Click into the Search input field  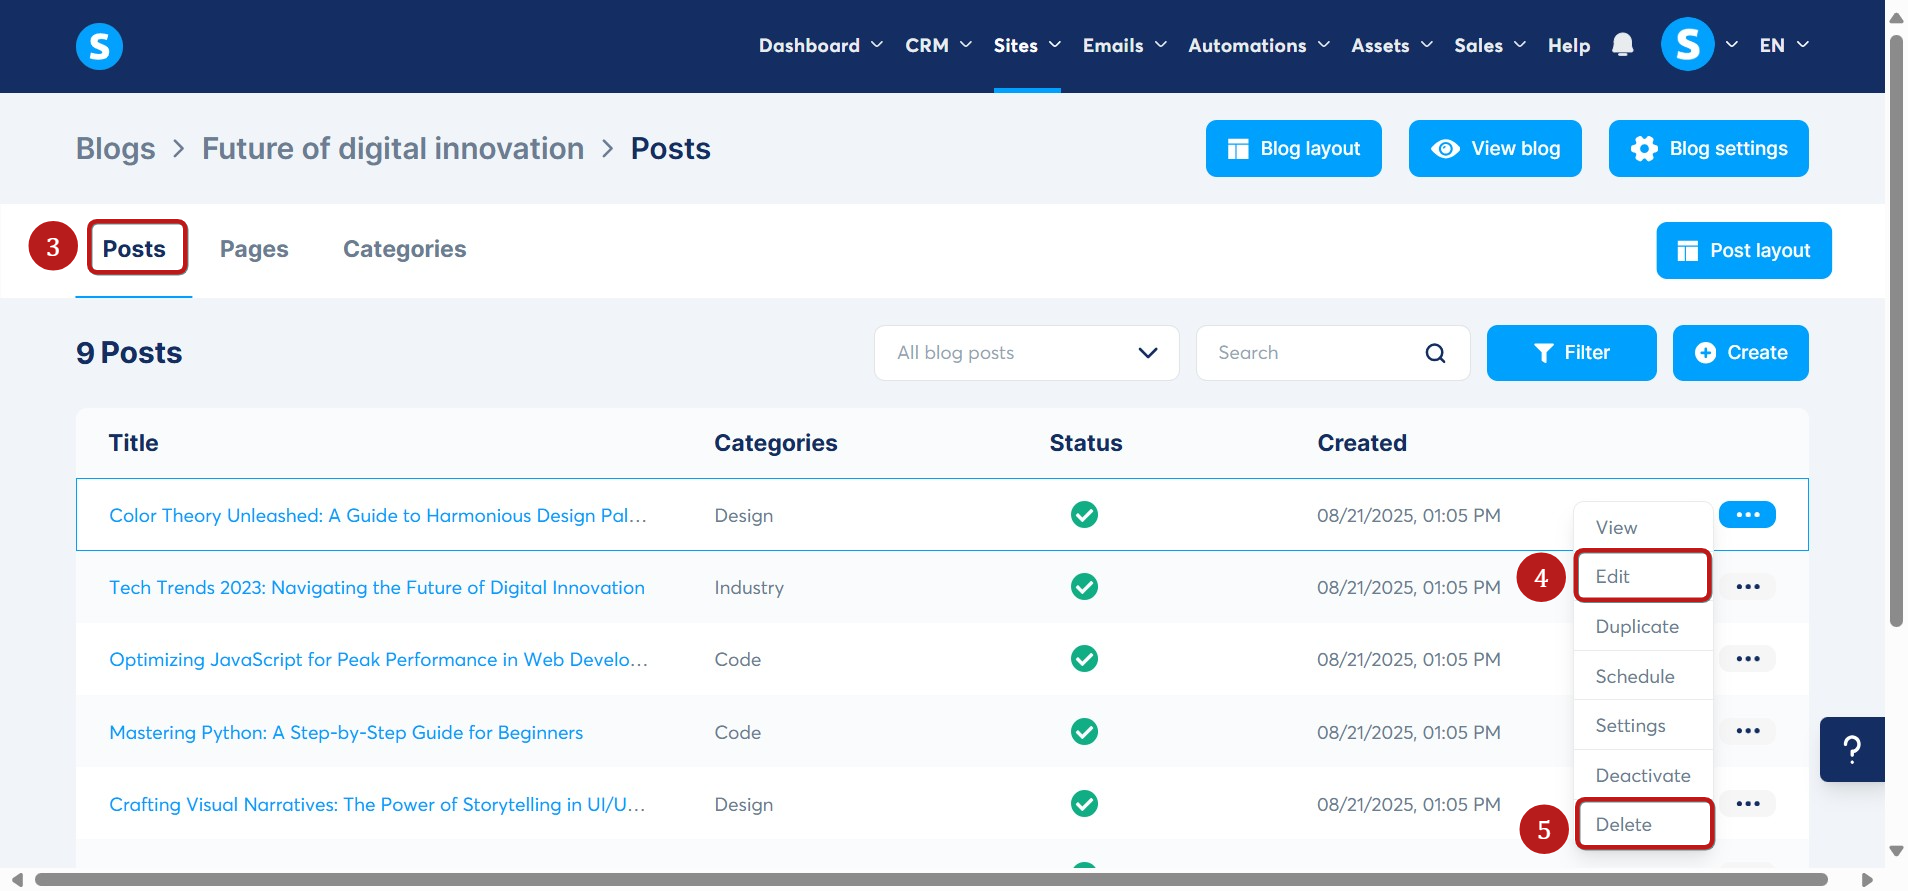click(1310, 353)
